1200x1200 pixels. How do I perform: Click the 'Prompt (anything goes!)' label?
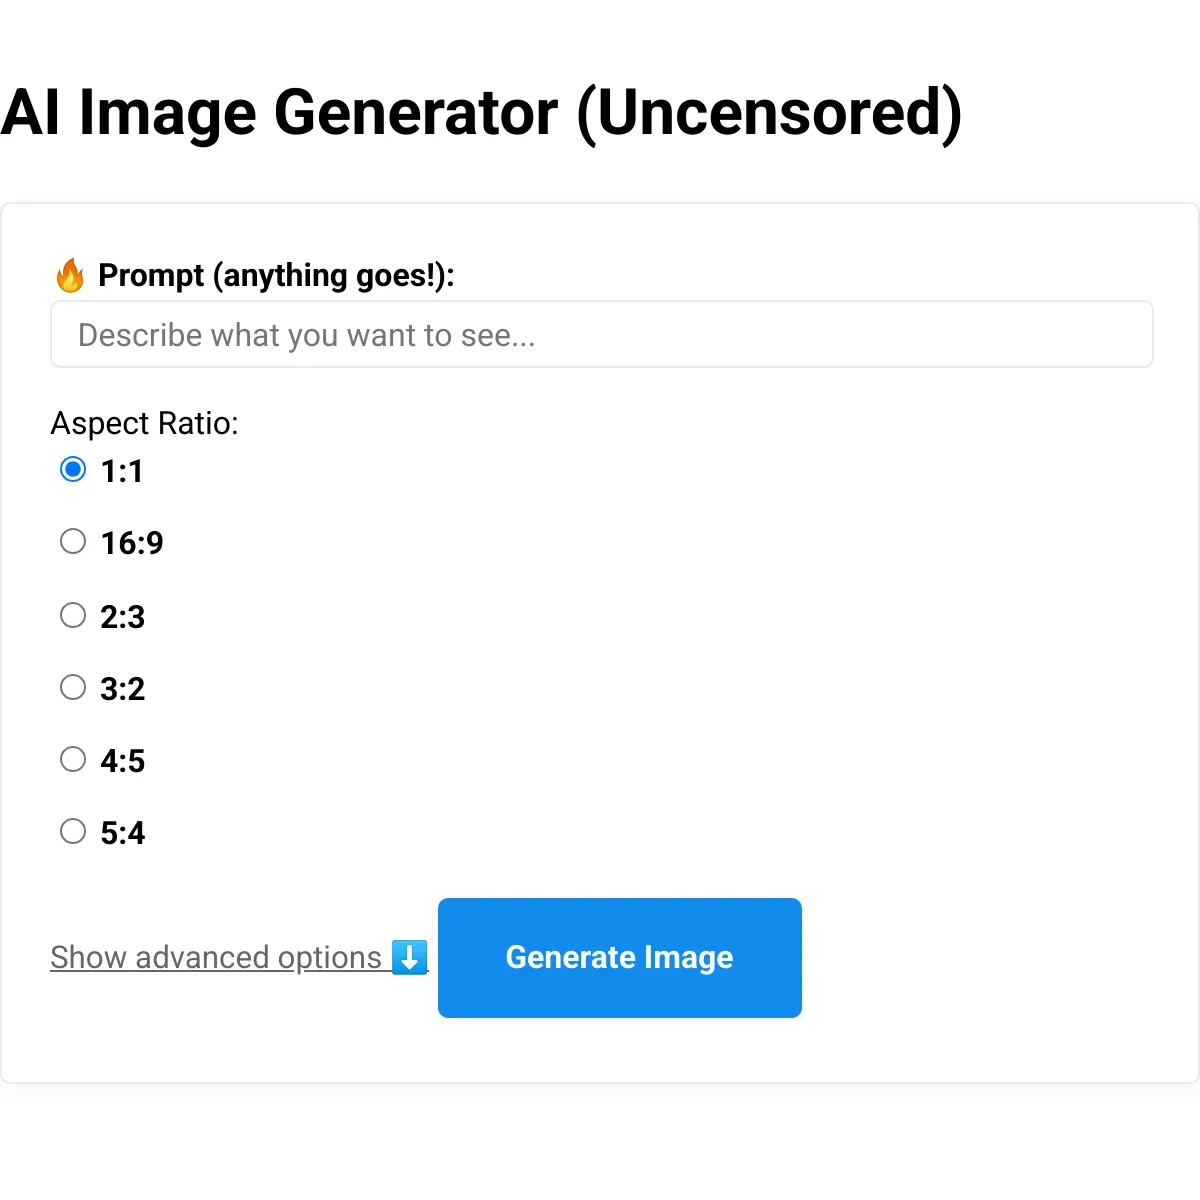pyautogui.click(x=276, y=275)
